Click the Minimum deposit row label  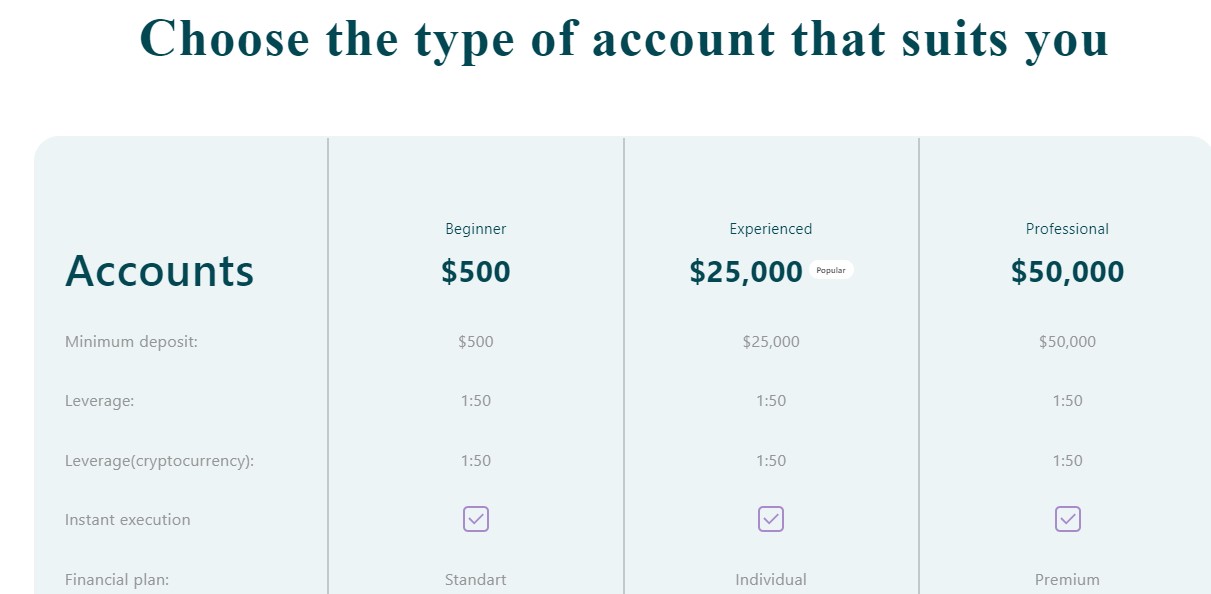(x=131, y=342)
